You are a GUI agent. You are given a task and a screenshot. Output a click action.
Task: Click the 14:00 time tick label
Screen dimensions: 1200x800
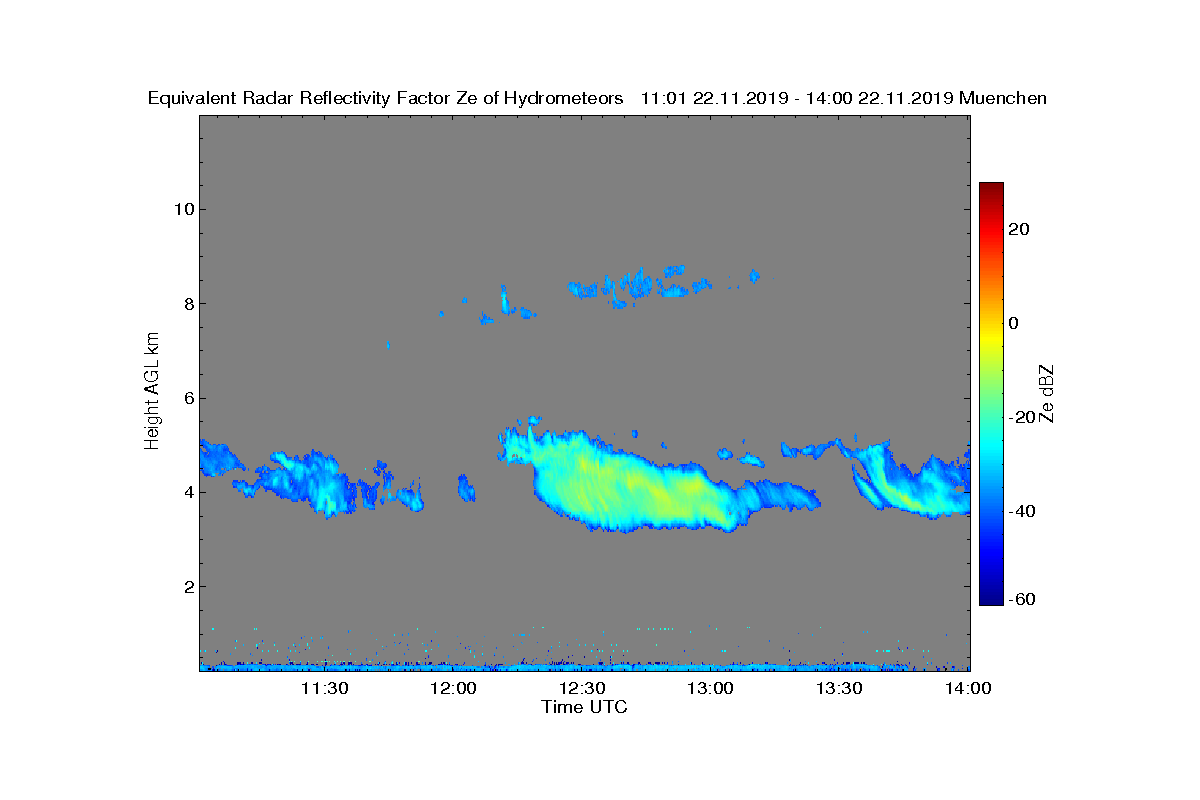pos(968,688)
